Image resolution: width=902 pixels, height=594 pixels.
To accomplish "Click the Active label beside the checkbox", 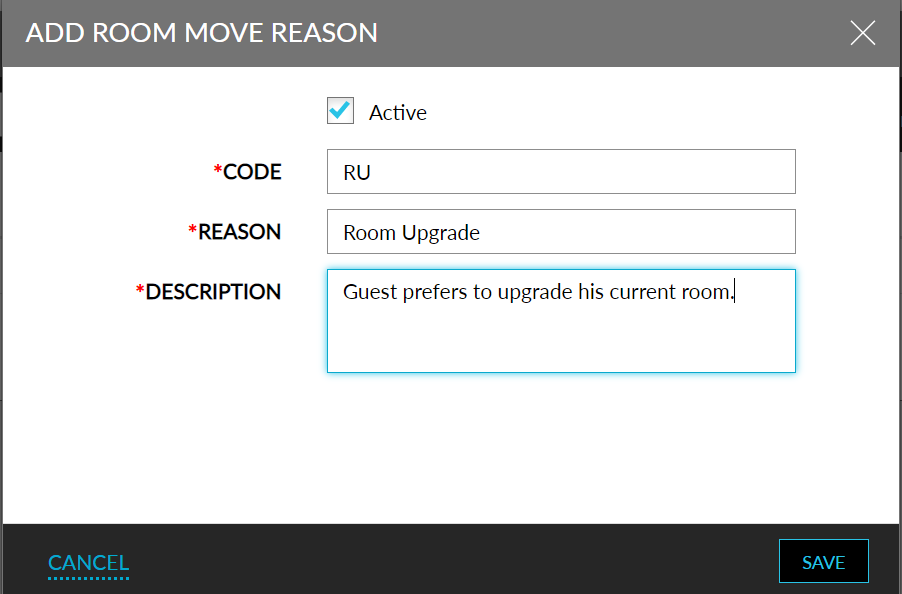I will 399,112.
